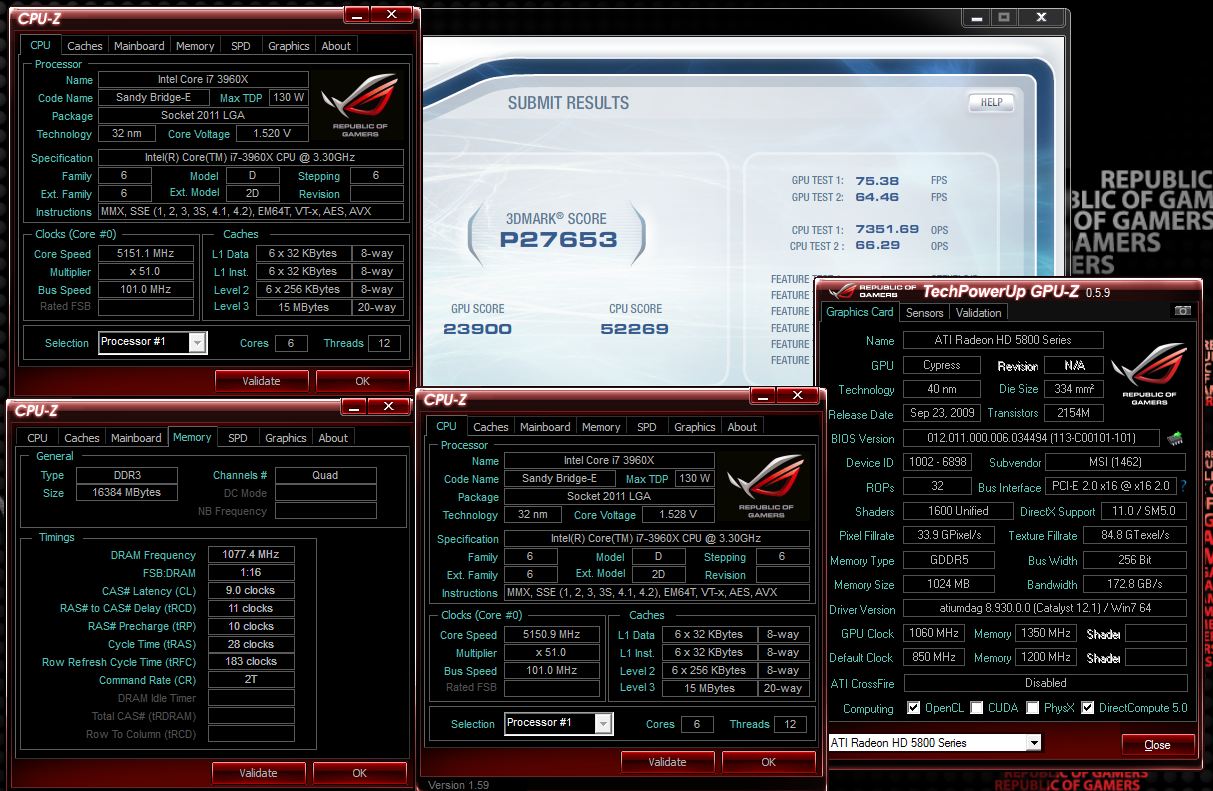Viewport: 1213px width, 791px height.
Task: Click the camera screenshot icon in GPU-Z
Action: (x=1183, y=311)
